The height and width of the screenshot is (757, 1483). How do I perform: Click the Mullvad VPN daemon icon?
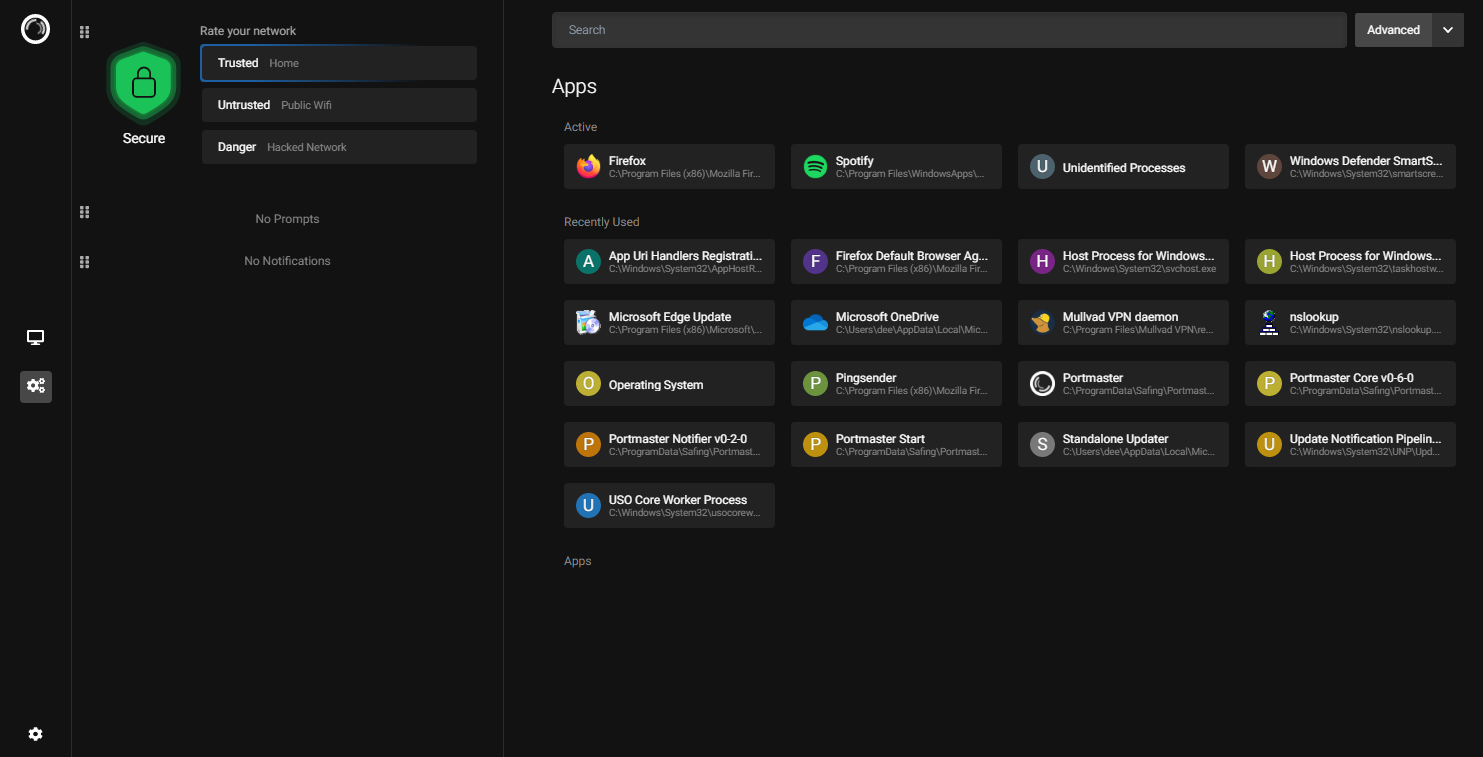[1043, 323]
